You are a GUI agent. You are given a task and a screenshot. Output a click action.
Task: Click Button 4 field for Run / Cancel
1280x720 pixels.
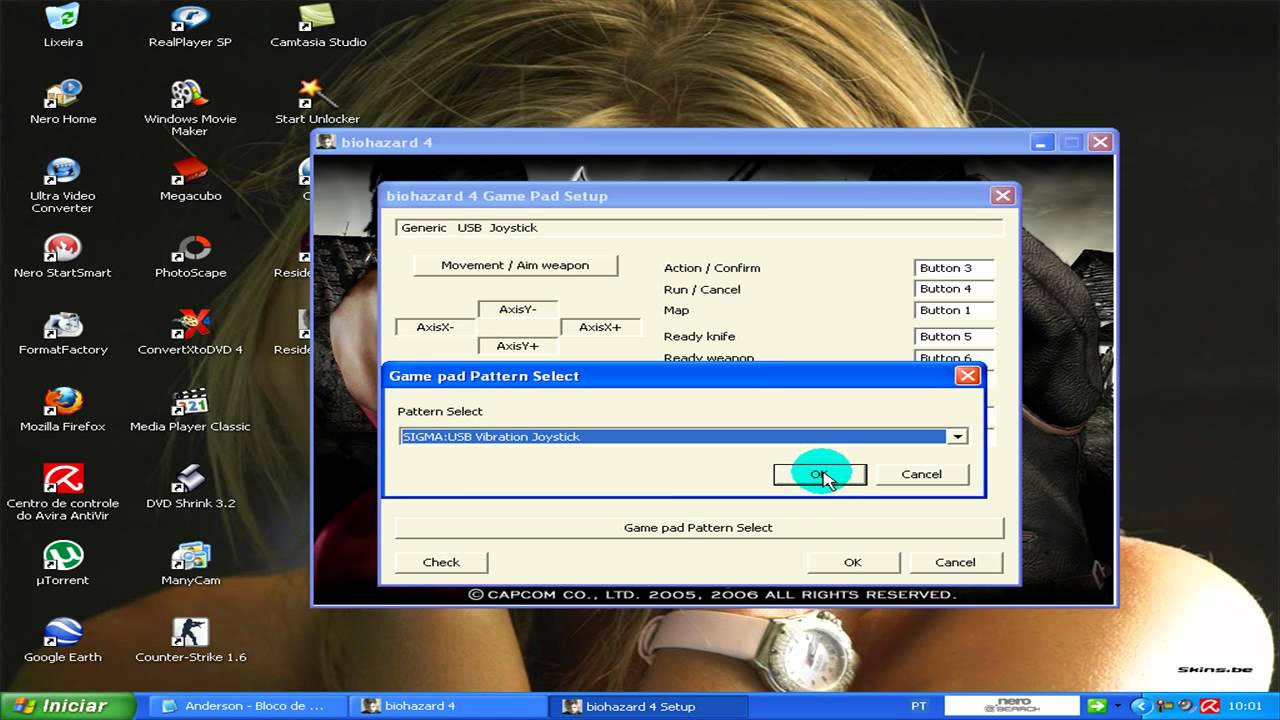[954, 289]
